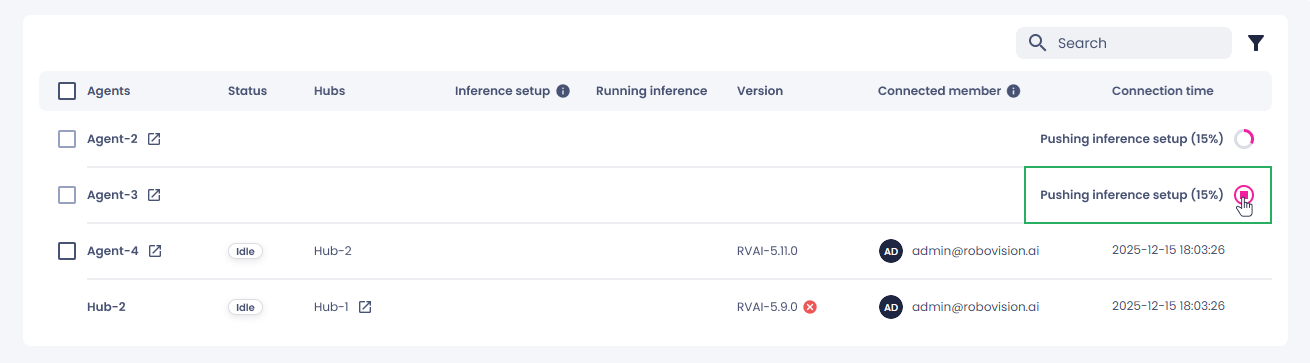The image size is (1310, 363).
Task: Open Agent-2 external link icon
Action: pyautogui.click(x=154, y=139)
